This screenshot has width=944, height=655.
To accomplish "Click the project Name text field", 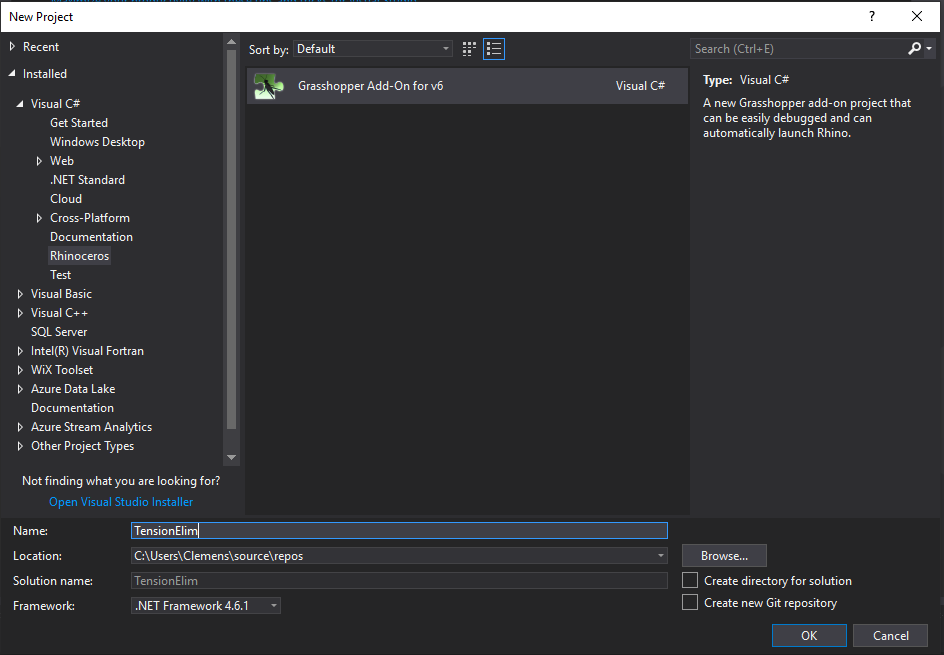I will [x=400, y=531].
